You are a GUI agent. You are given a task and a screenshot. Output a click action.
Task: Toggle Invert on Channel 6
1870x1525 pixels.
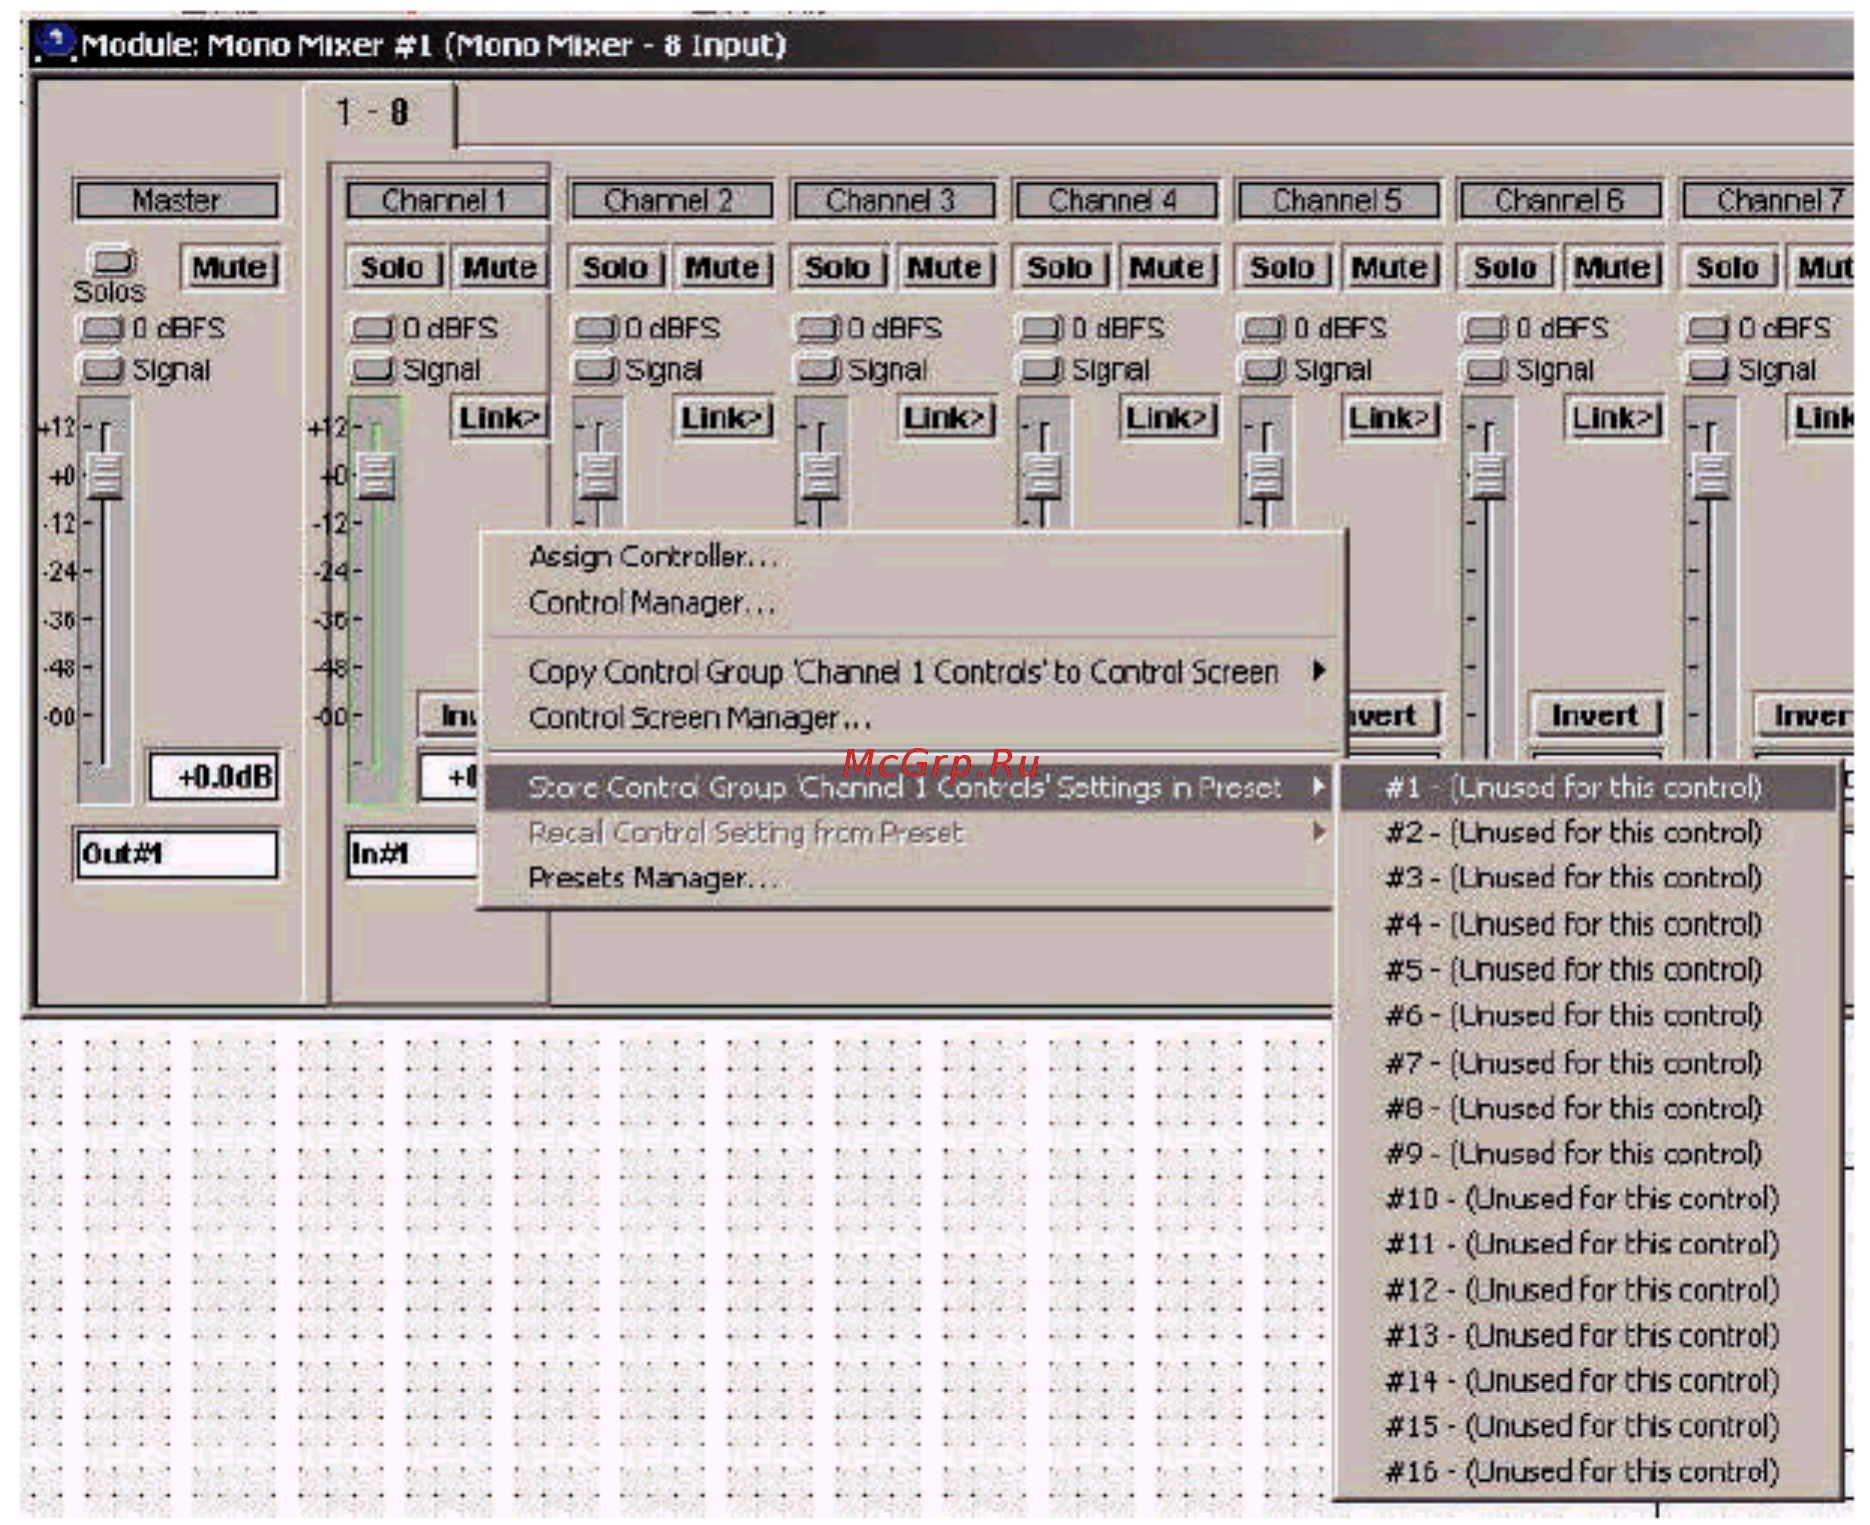(x=1595, y=716)
